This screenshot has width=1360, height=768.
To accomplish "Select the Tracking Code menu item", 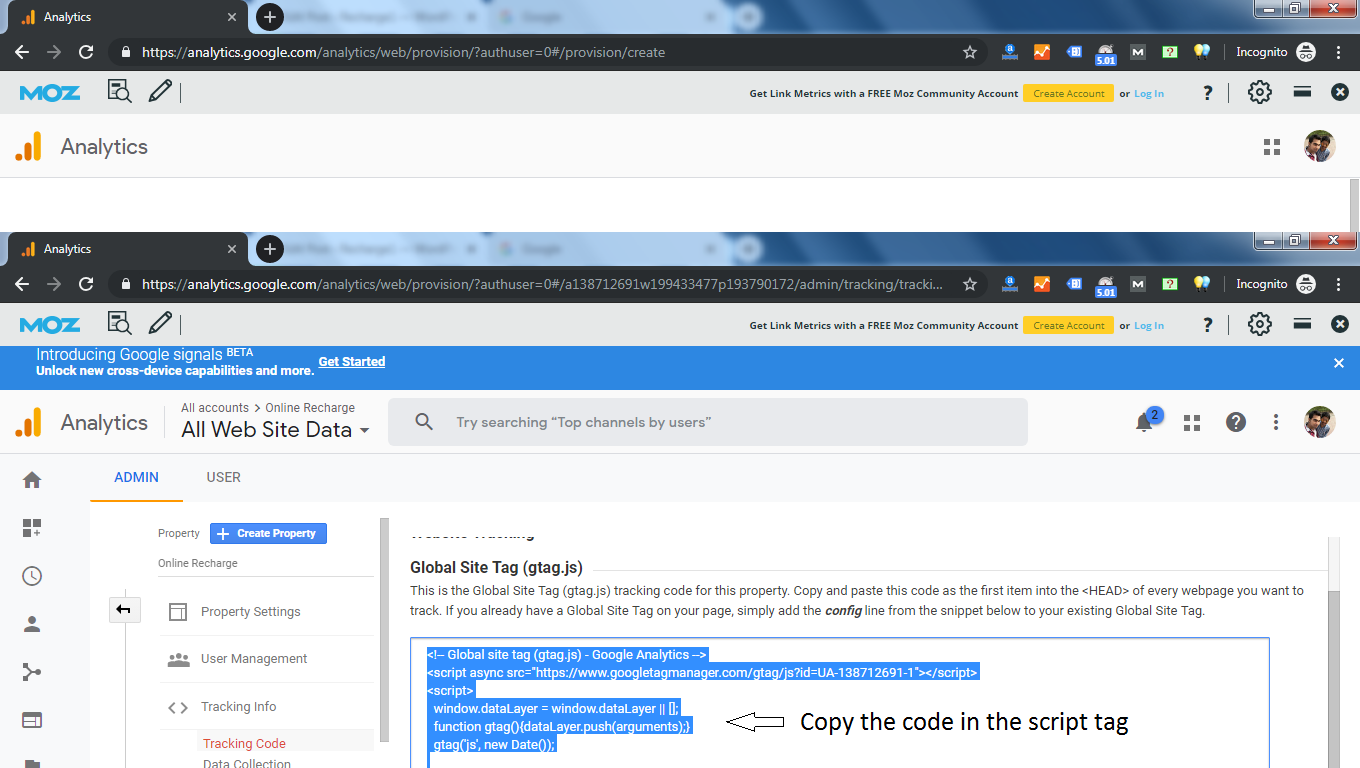I will coord(244,743).
